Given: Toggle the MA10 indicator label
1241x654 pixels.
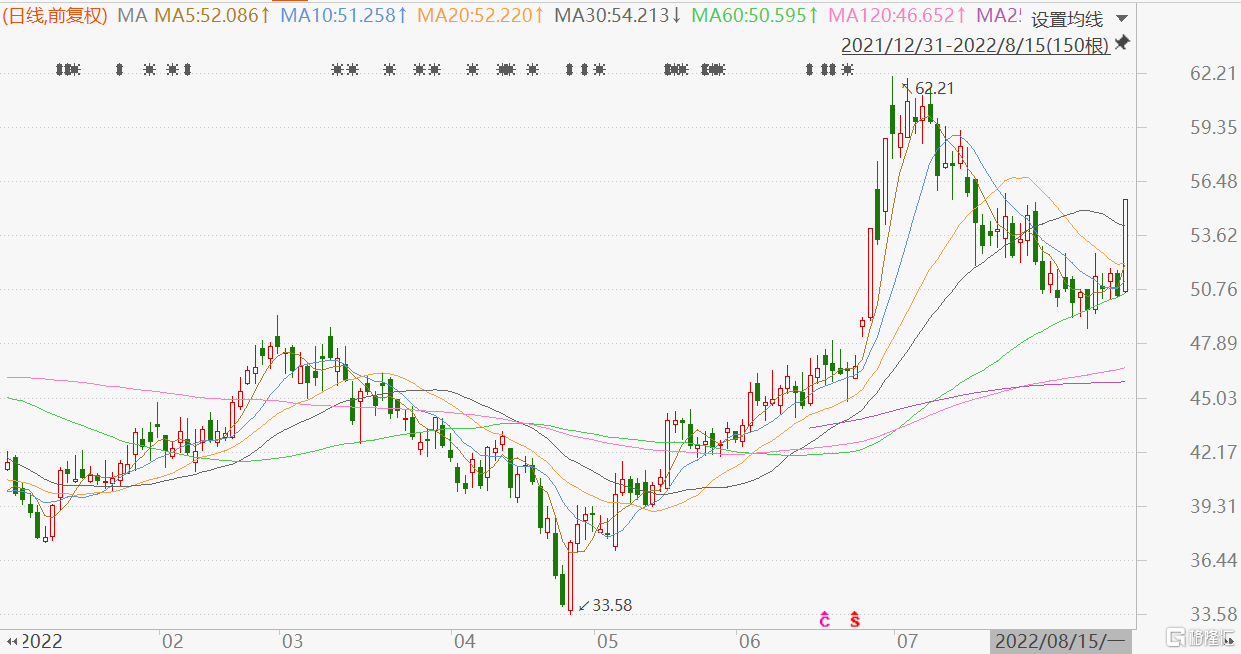Looking at the screenshot, I should point(343,16).
